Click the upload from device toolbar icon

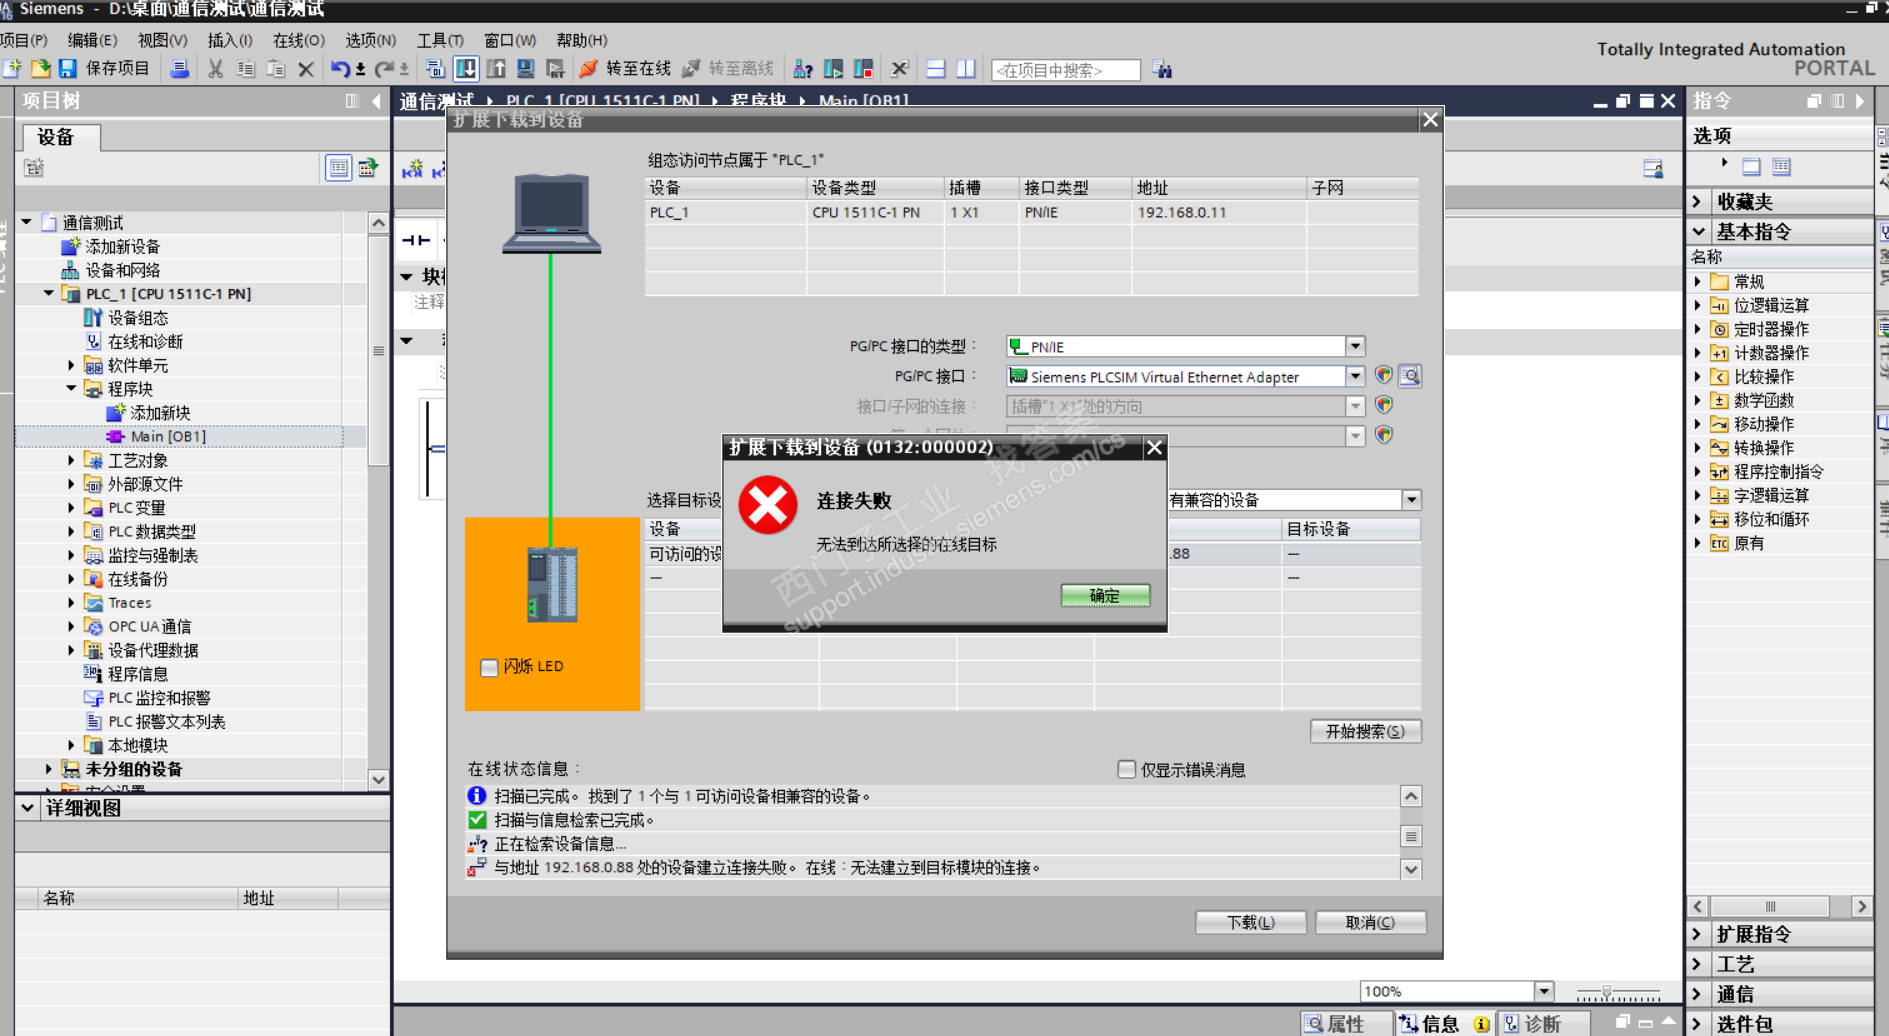(x=496, y=69)
